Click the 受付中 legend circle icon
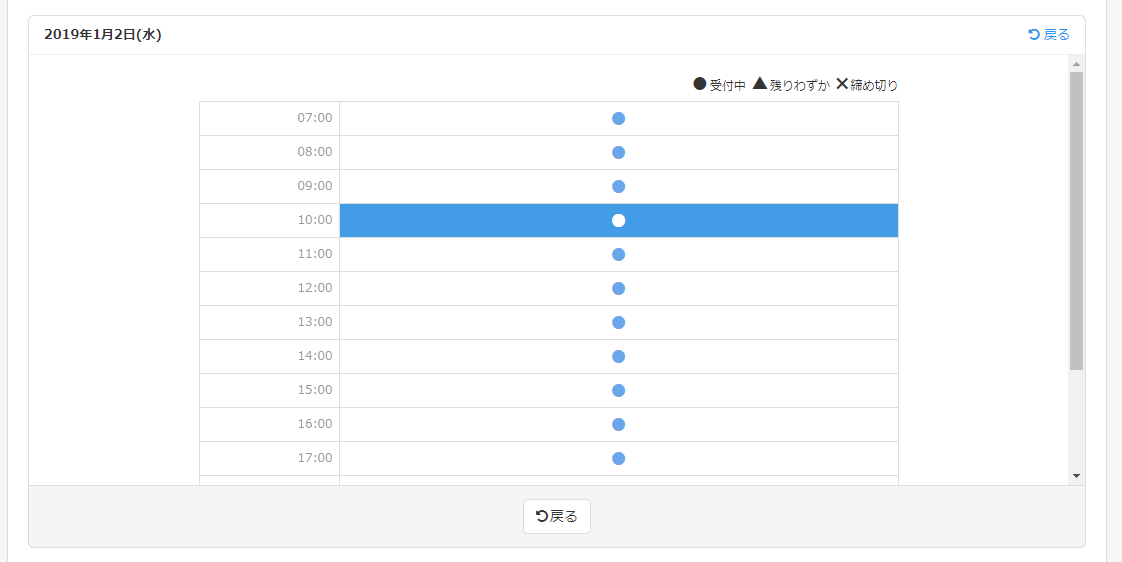This screenshot has width=1122, height=562. [x=700, y=84]
